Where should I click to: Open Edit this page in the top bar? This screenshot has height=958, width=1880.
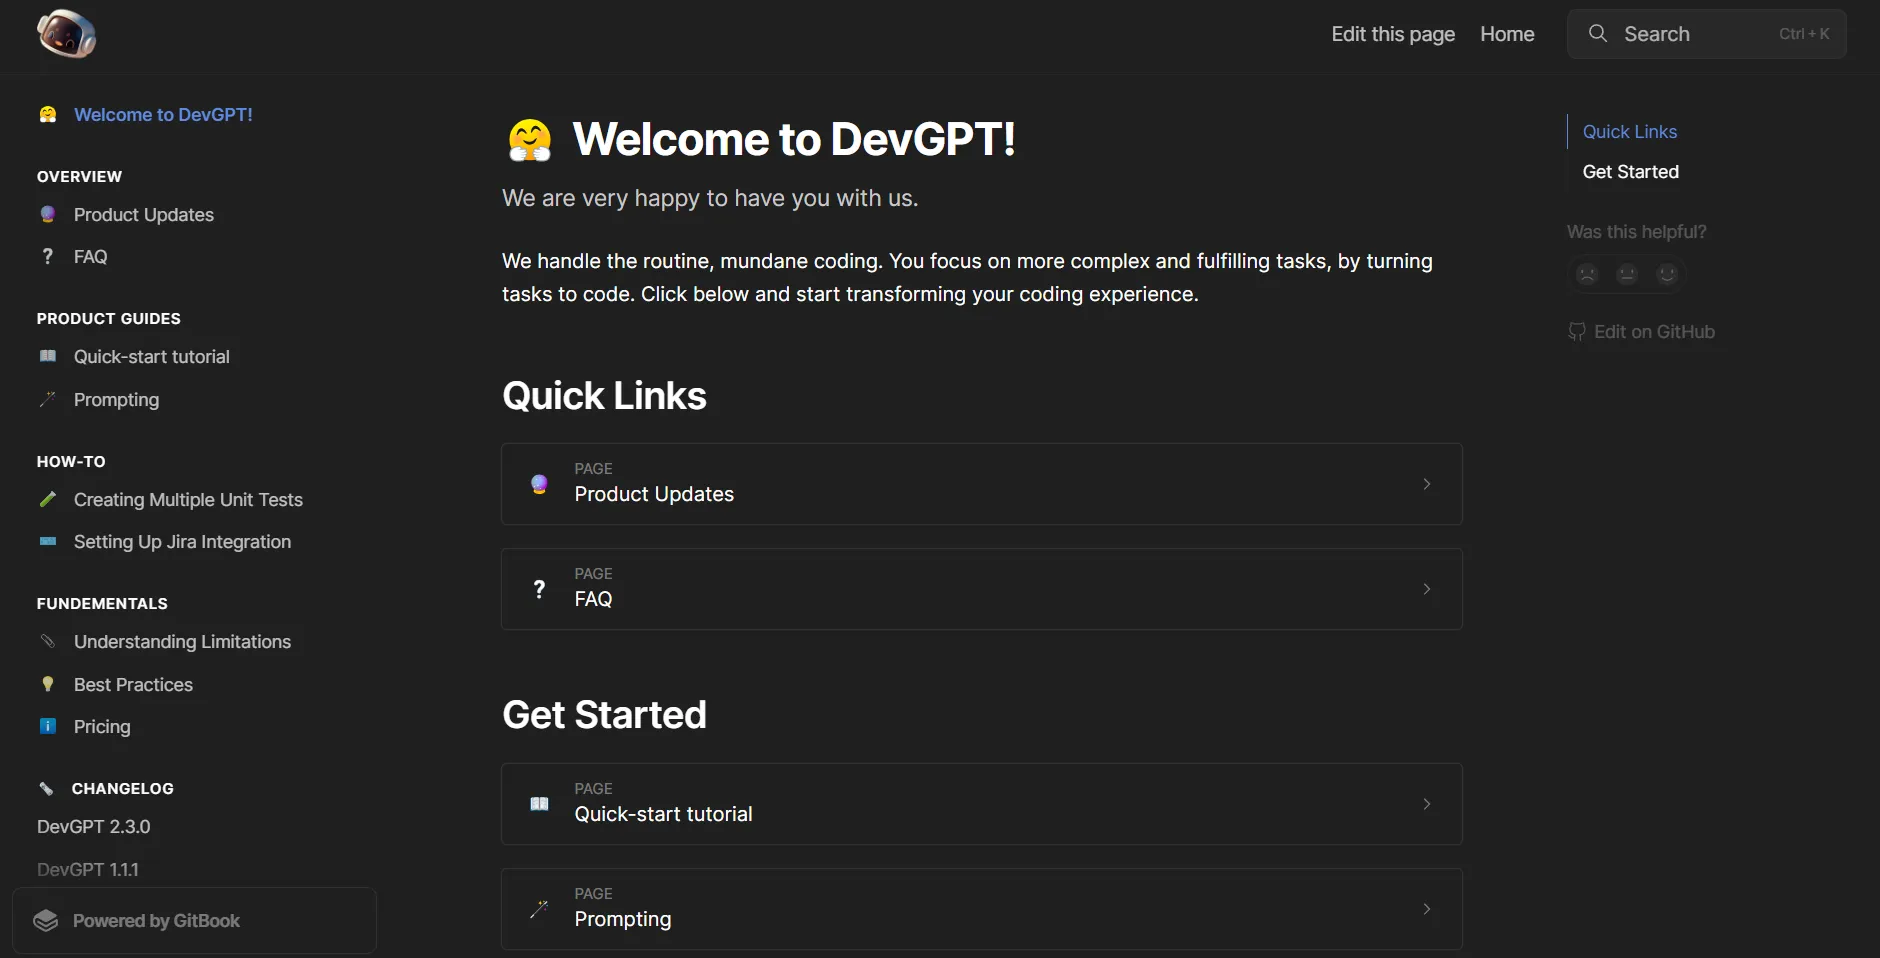pos(1392,33)
